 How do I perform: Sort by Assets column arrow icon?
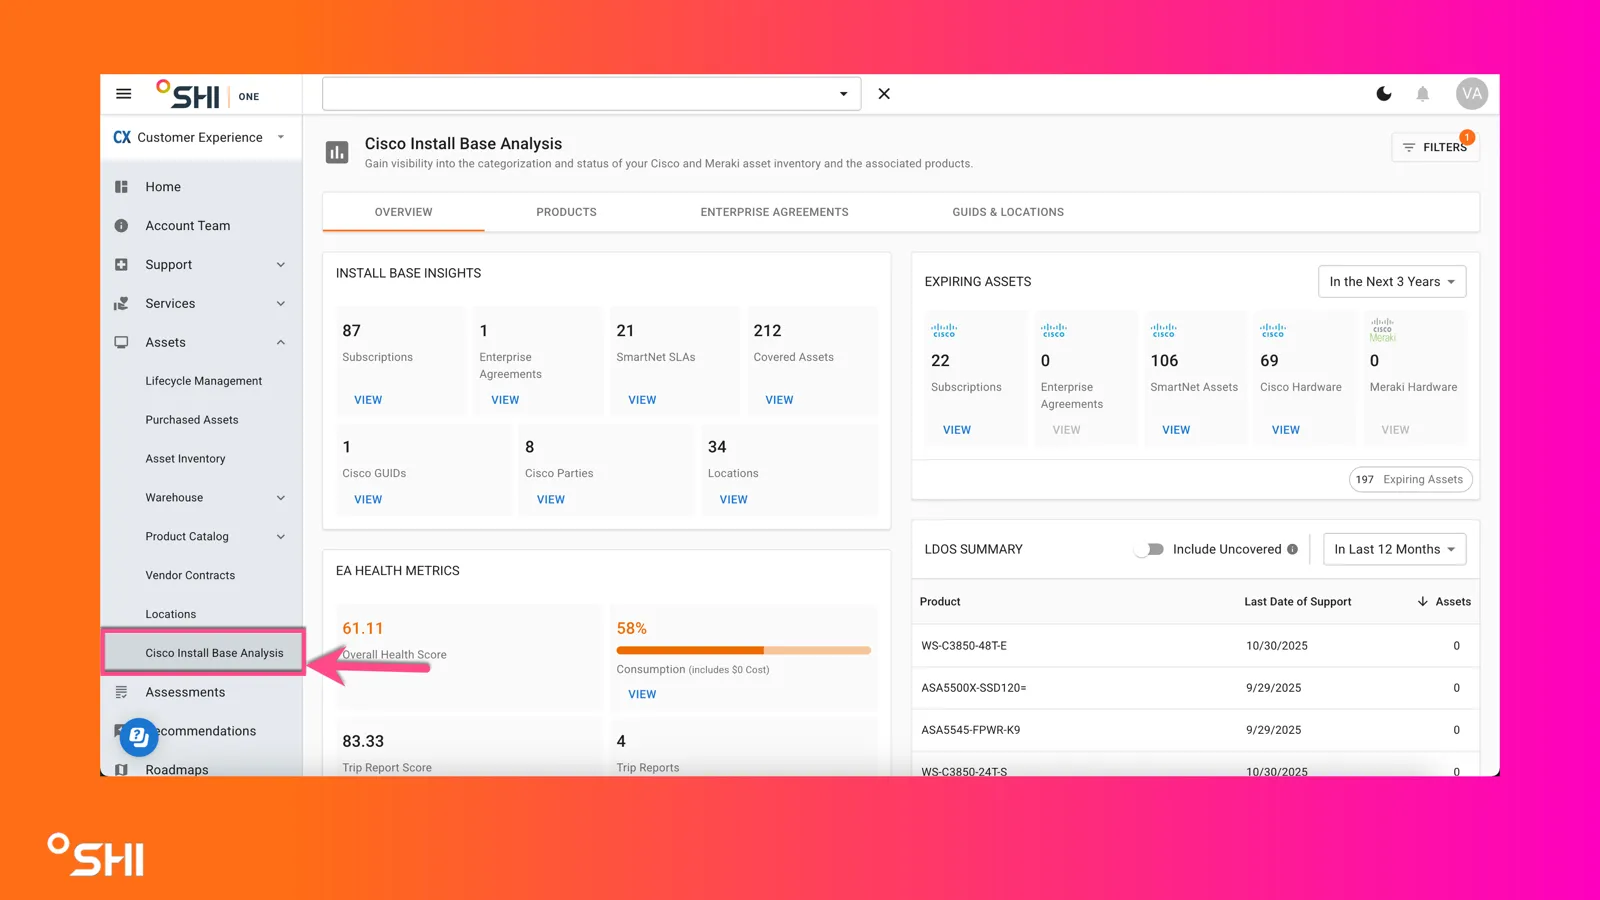(1422, 602)
